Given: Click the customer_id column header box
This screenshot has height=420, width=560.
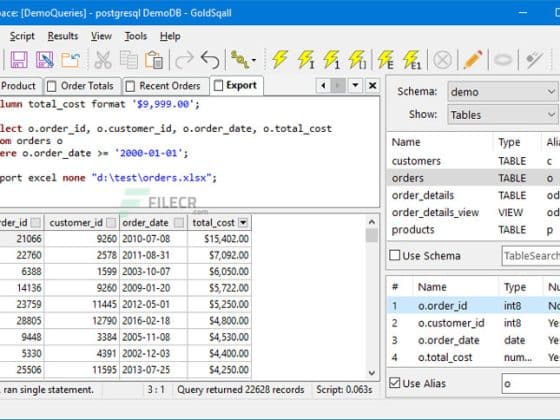Looking at the screenshot, I should [111, 223].
